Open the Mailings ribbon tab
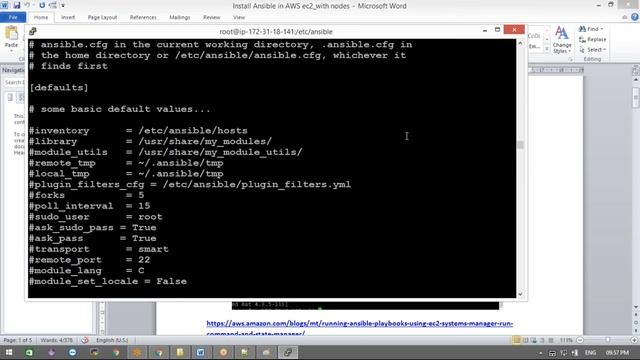 [180, 17]
